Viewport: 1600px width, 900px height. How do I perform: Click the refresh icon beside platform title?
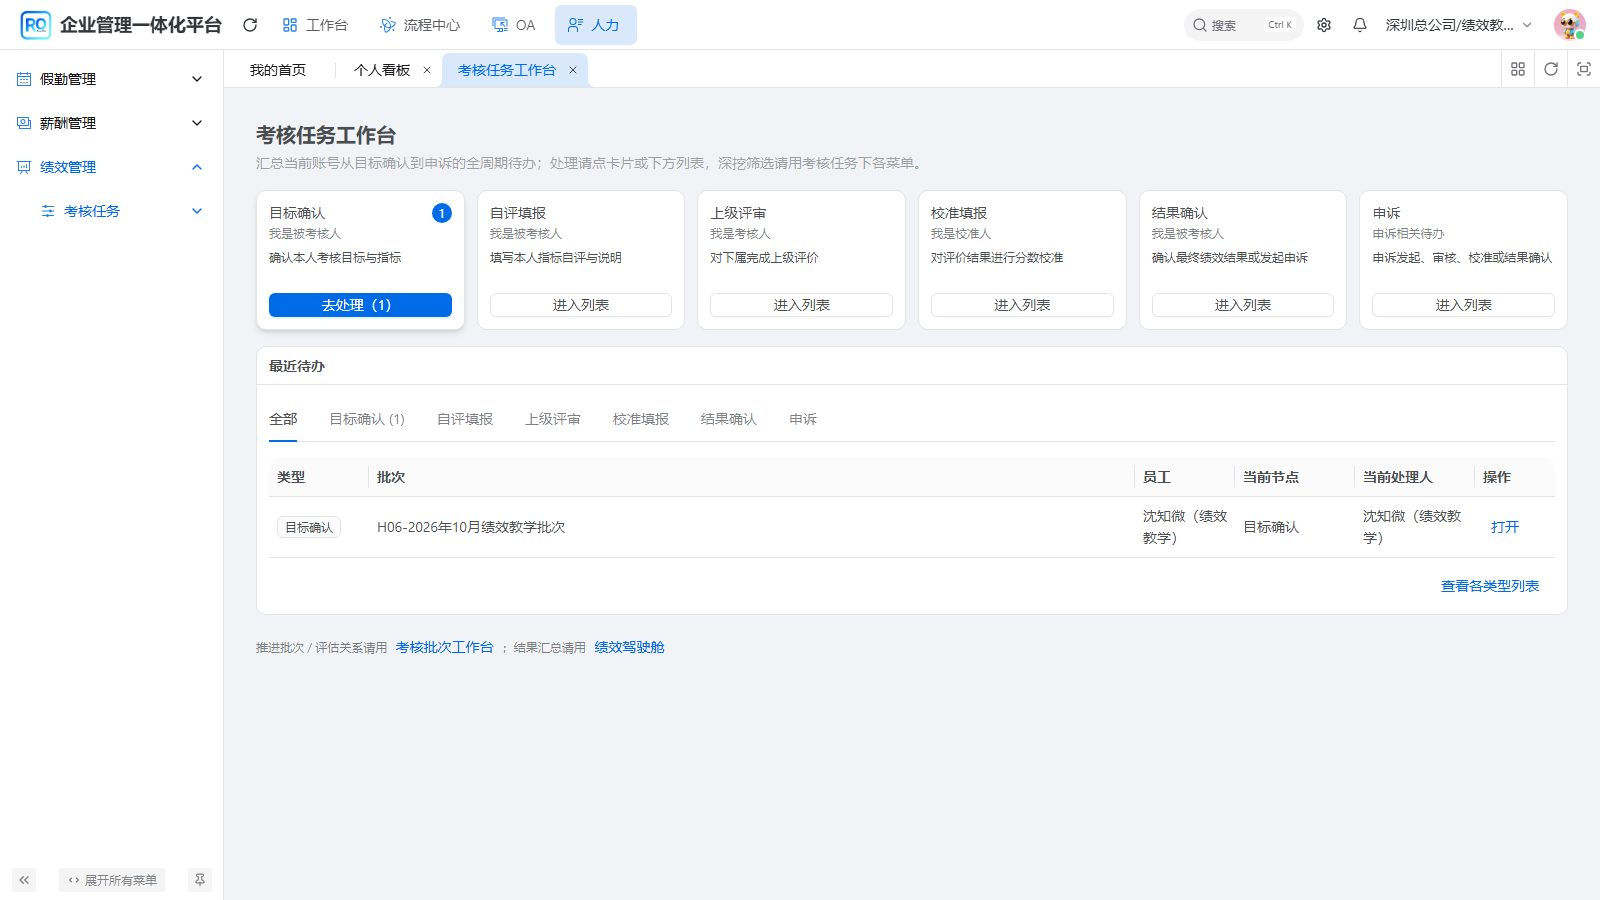250,25
